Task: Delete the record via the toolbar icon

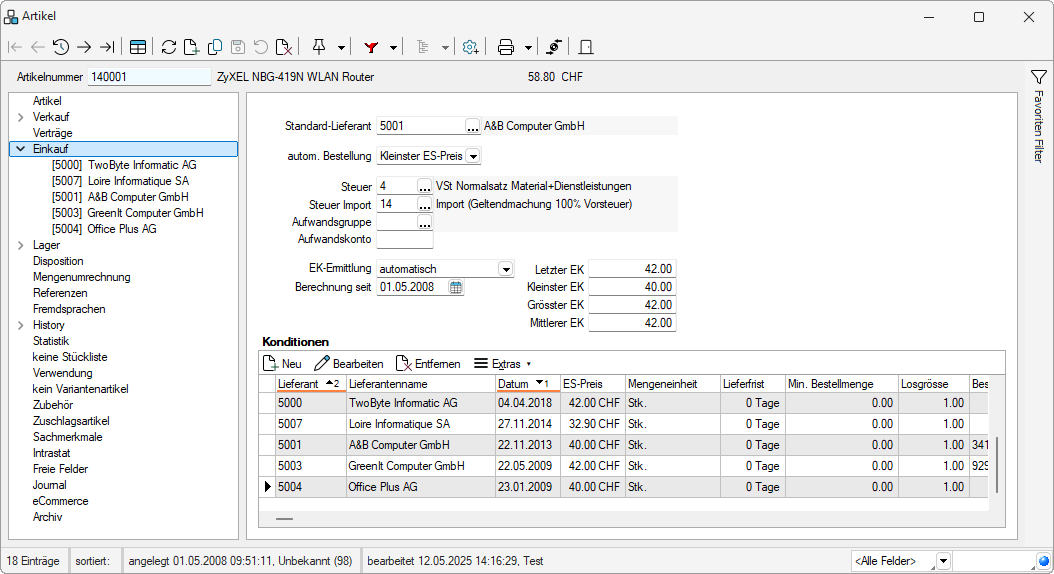Action: click(284, 47)
